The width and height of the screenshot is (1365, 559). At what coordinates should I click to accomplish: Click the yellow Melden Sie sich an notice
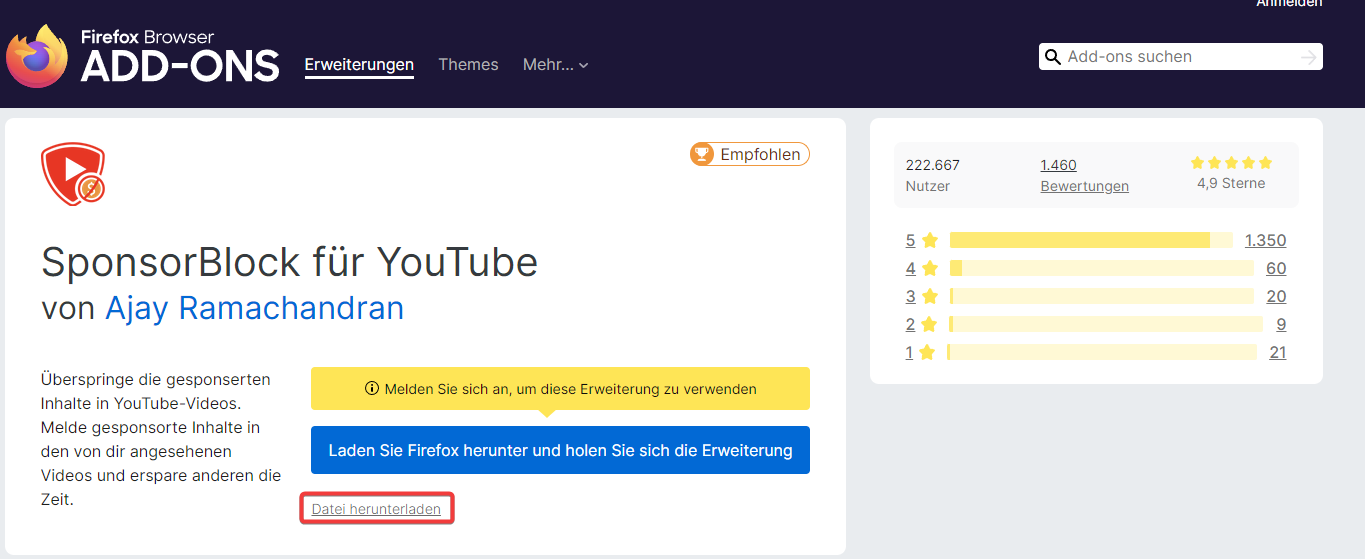tap(560, 389)
